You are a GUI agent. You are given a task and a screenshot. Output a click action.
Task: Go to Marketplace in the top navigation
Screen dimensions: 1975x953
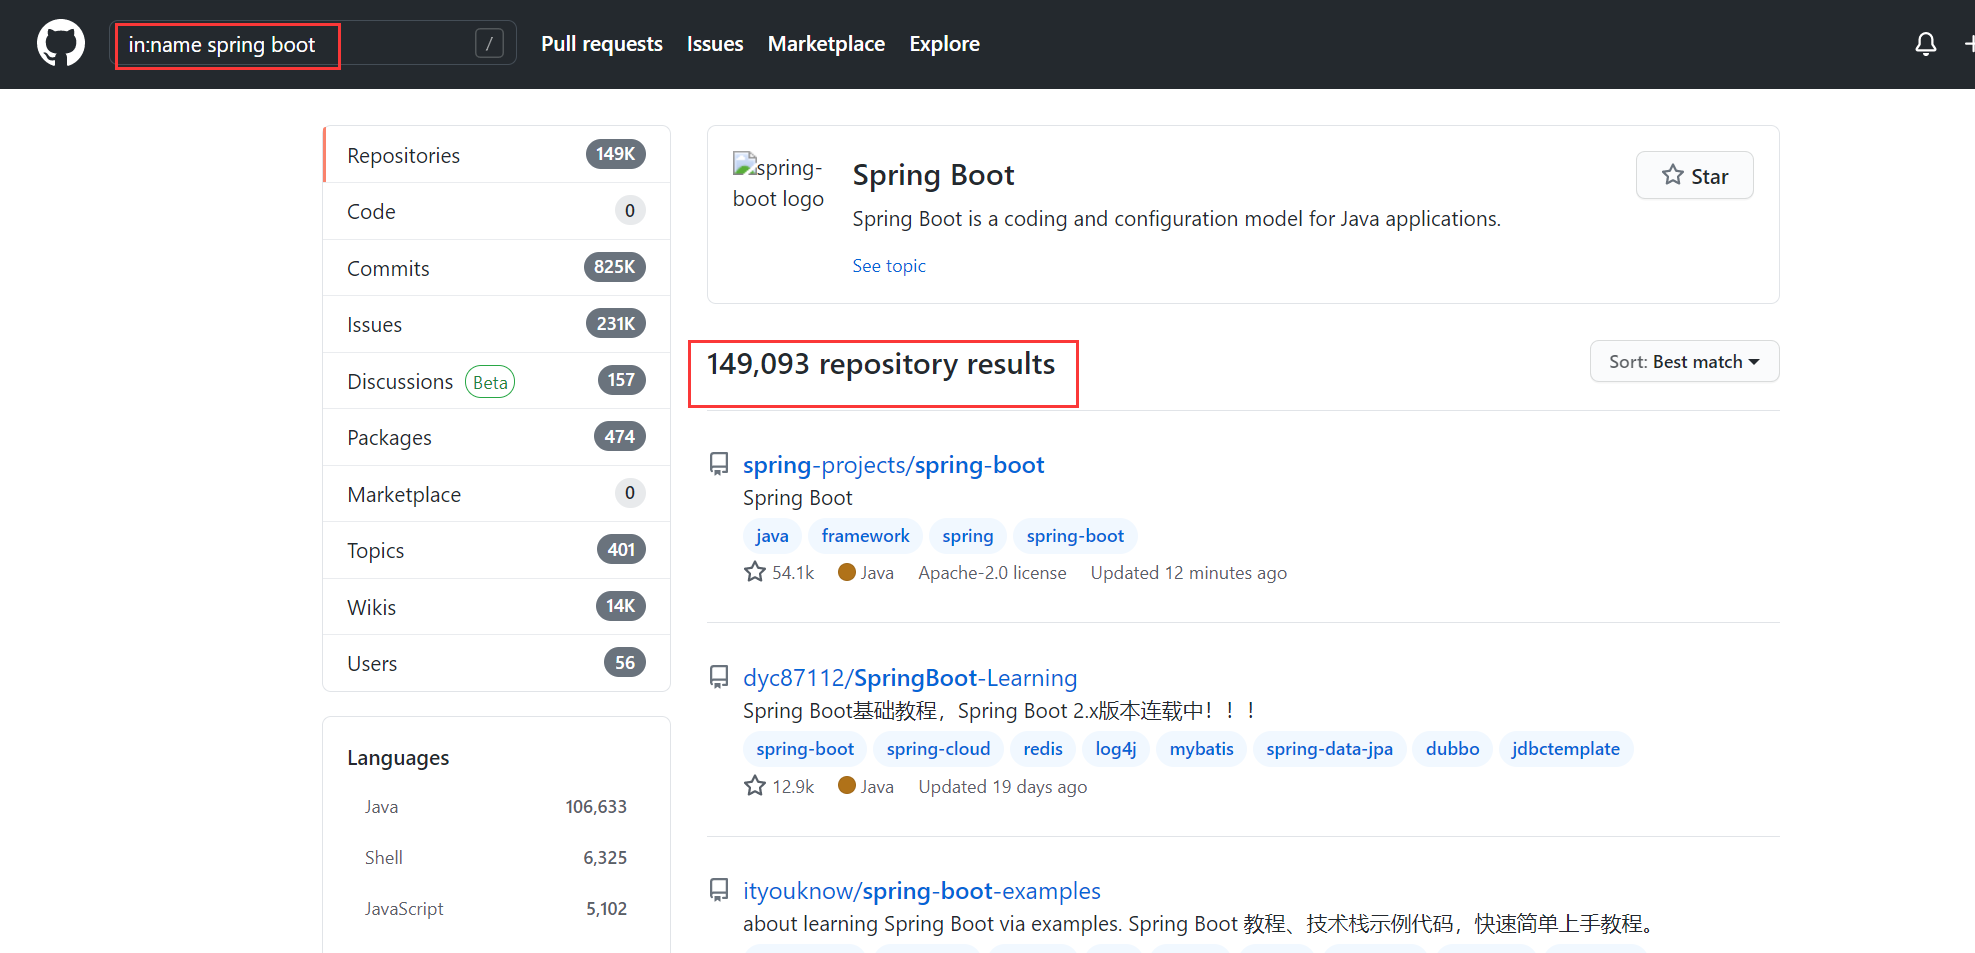point(826,44)
